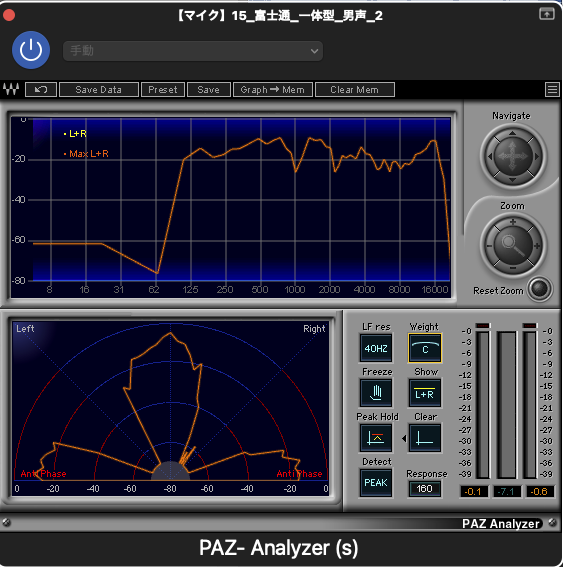This screenshot has width=563, height=567.
Task: Click the L+R legend label
Action: 77,134
